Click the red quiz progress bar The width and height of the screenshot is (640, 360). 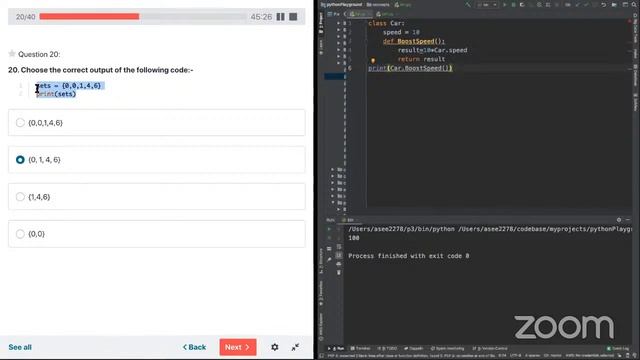pos(89,17)
